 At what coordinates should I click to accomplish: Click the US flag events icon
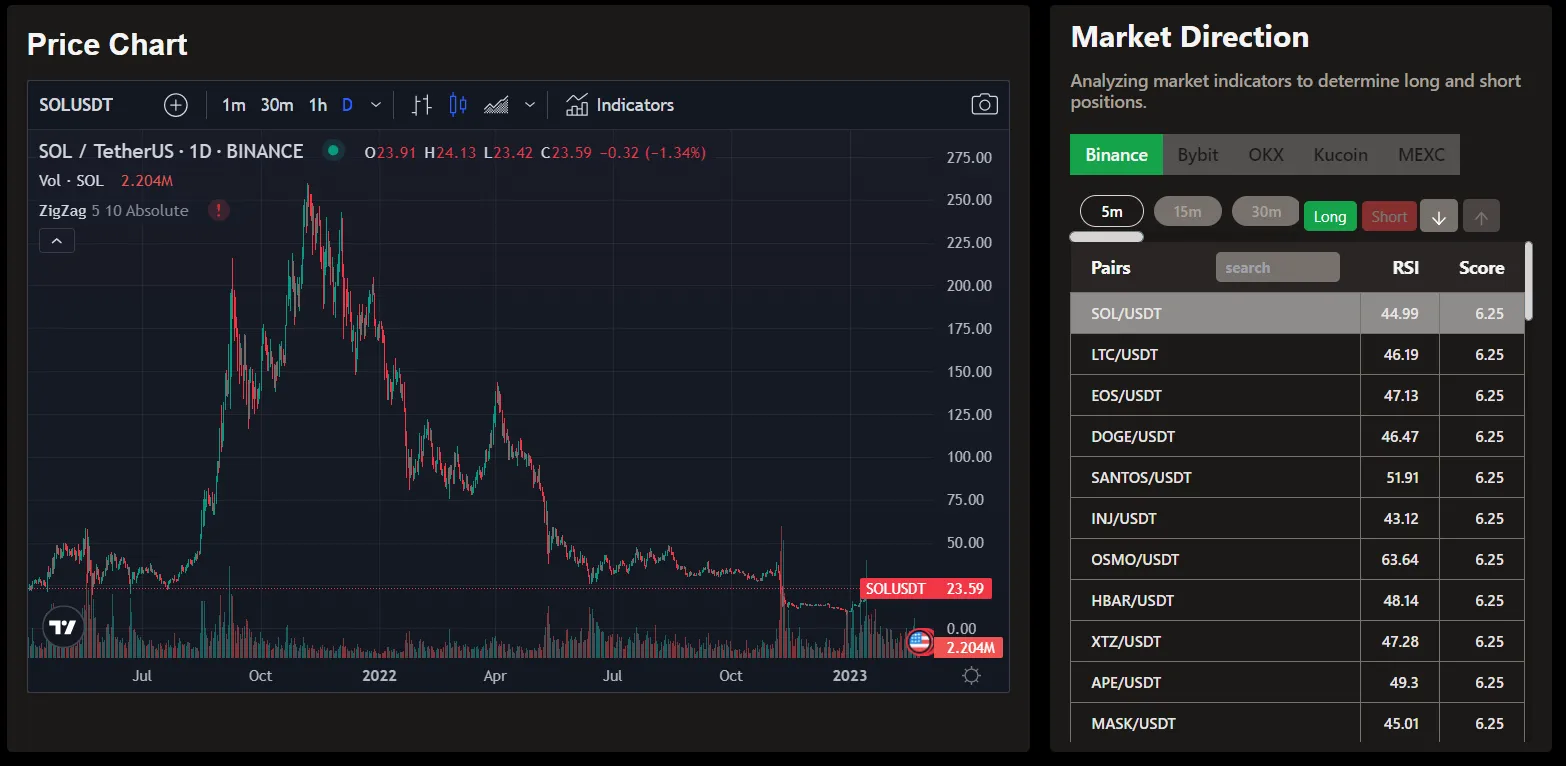920,641
